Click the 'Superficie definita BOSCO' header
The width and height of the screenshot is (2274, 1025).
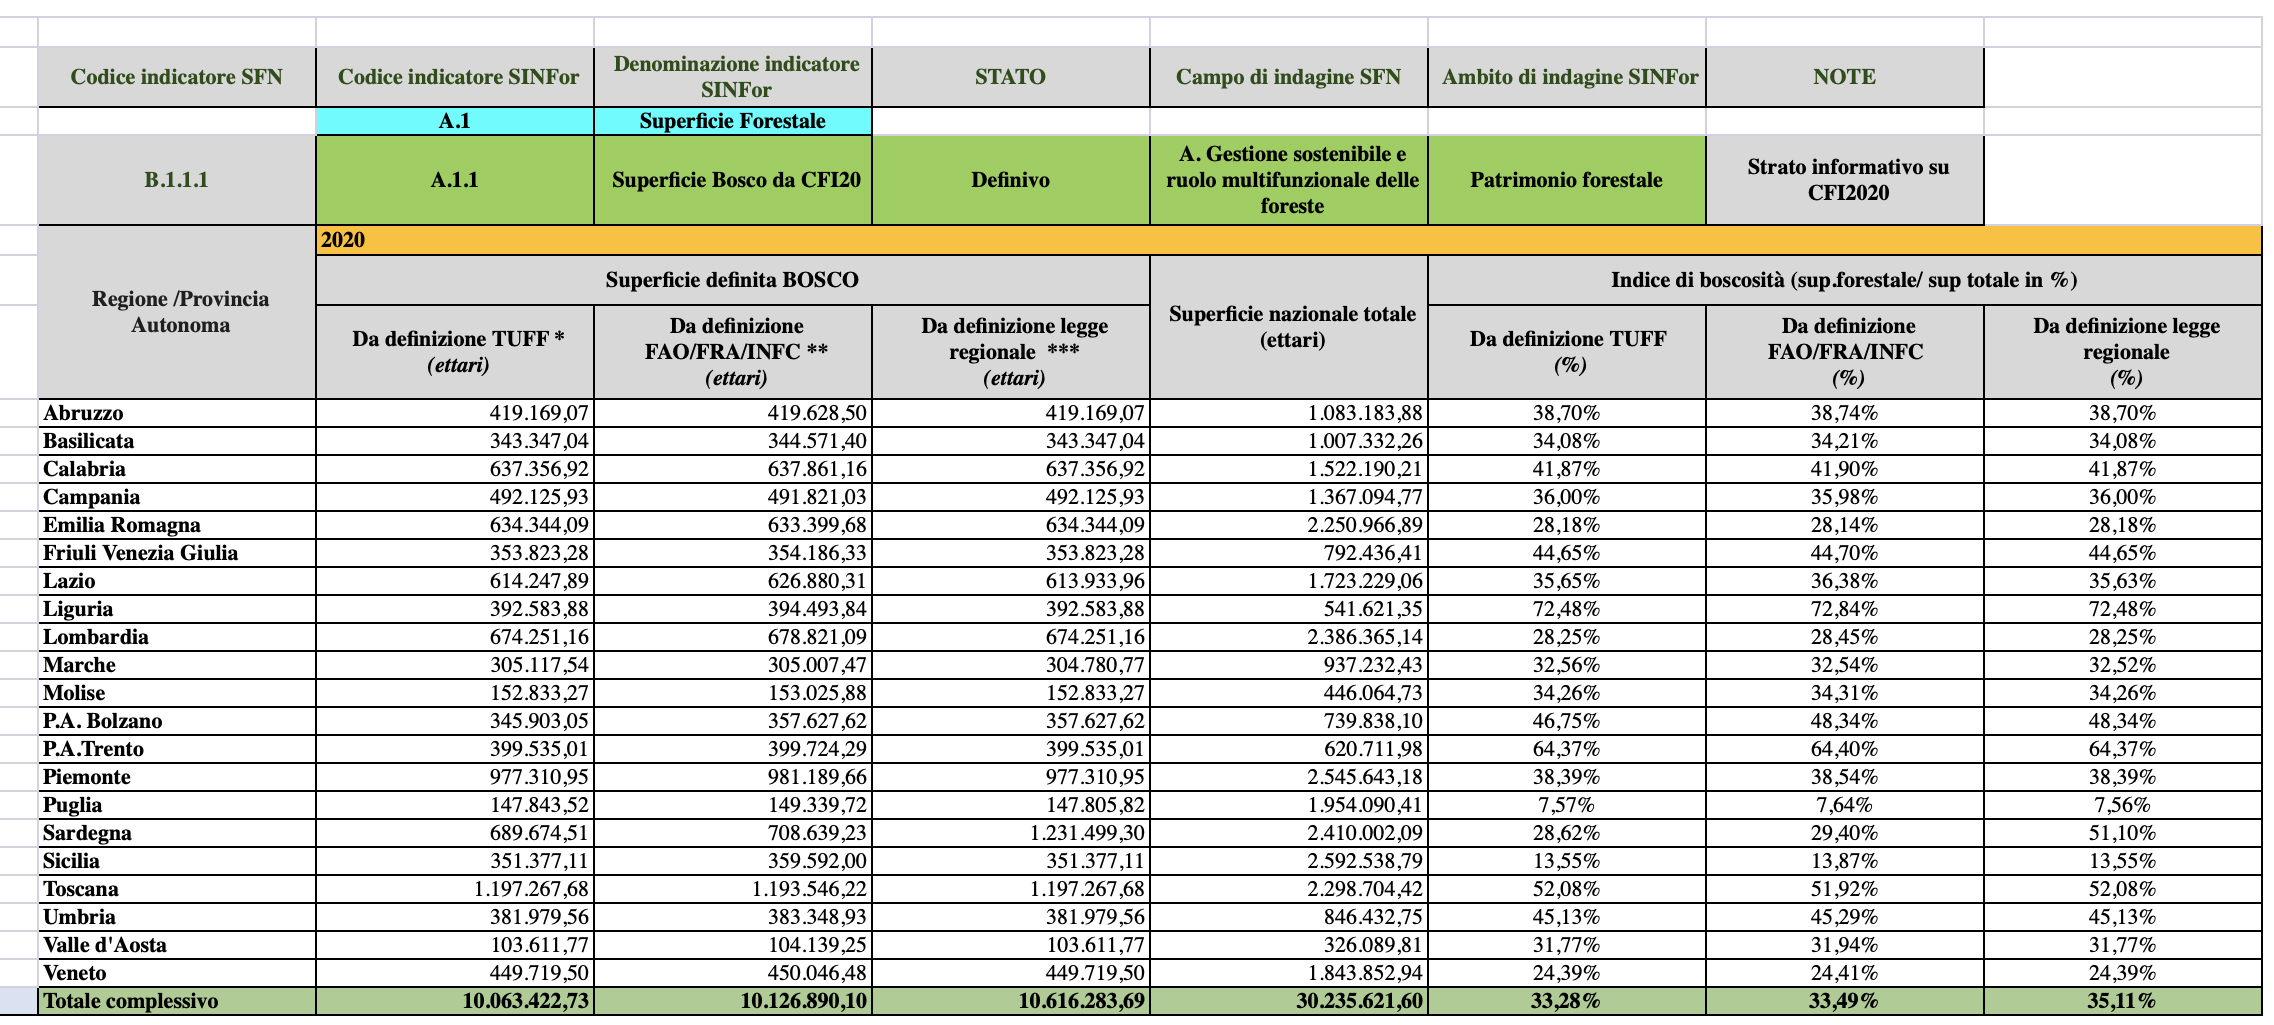click(x=732, y=280)
